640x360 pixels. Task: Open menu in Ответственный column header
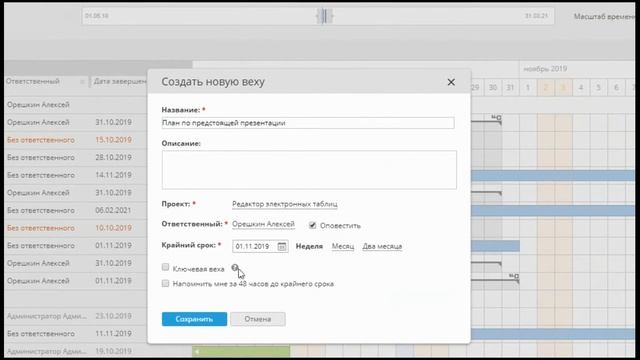point(82,82)
